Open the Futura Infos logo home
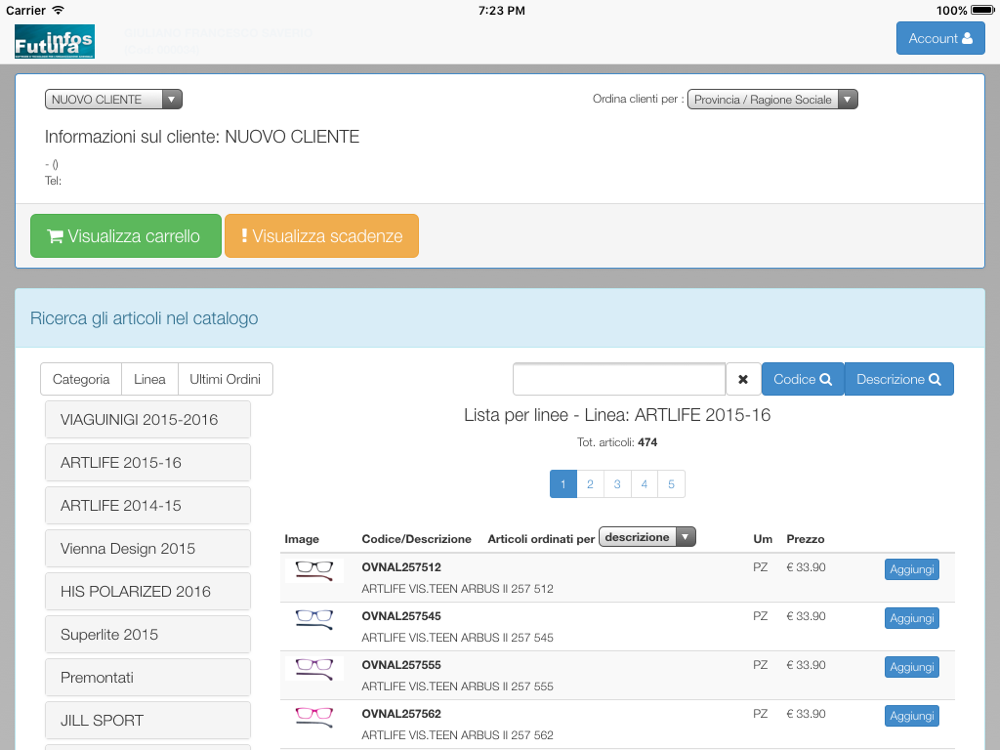The height and width of the screenshot is (750, 1000). (x=54, y=41)
